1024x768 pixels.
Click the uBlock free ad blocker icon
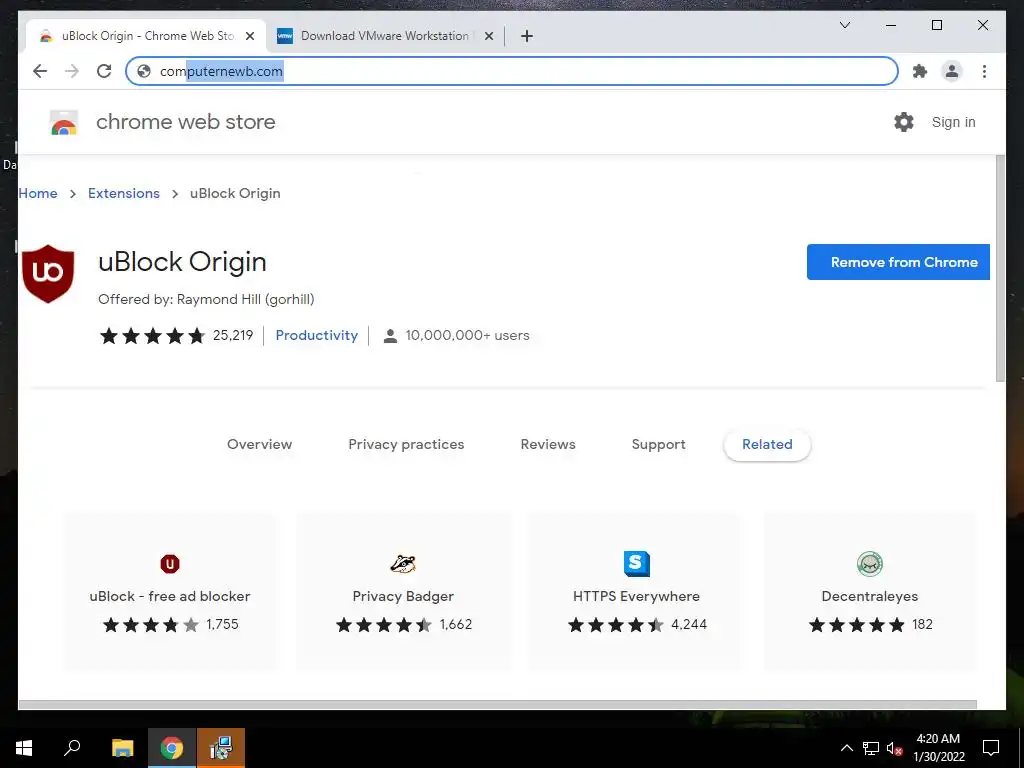(170, 564)
